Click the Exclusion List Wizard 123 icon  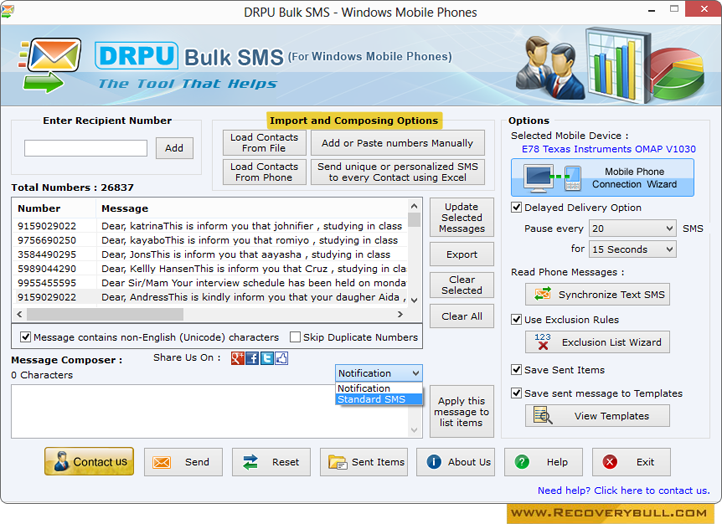[543, 342]
